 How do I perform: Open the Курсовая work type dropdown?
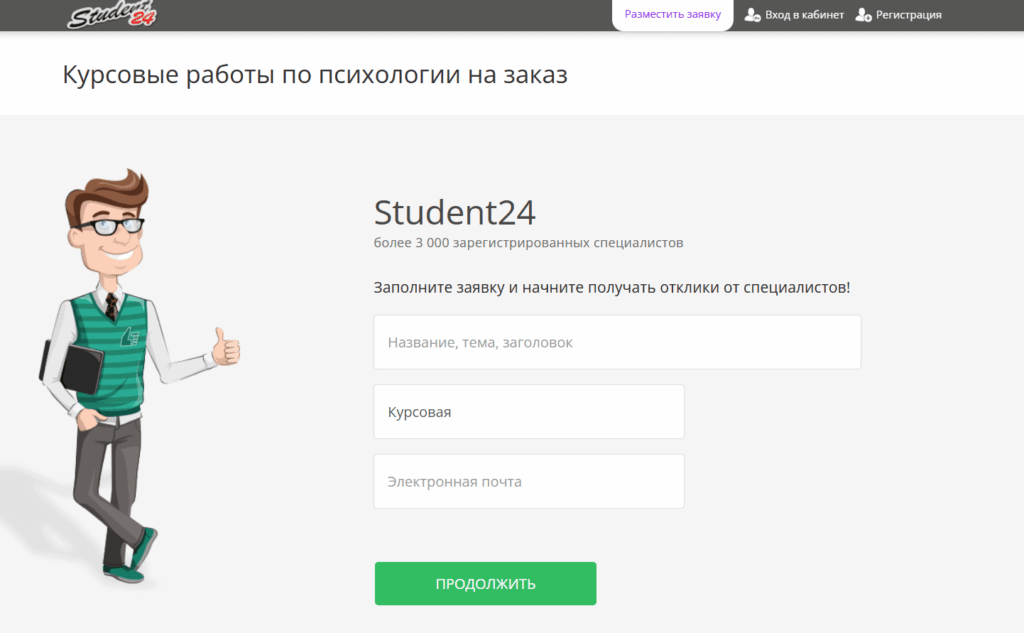(529, 412)
